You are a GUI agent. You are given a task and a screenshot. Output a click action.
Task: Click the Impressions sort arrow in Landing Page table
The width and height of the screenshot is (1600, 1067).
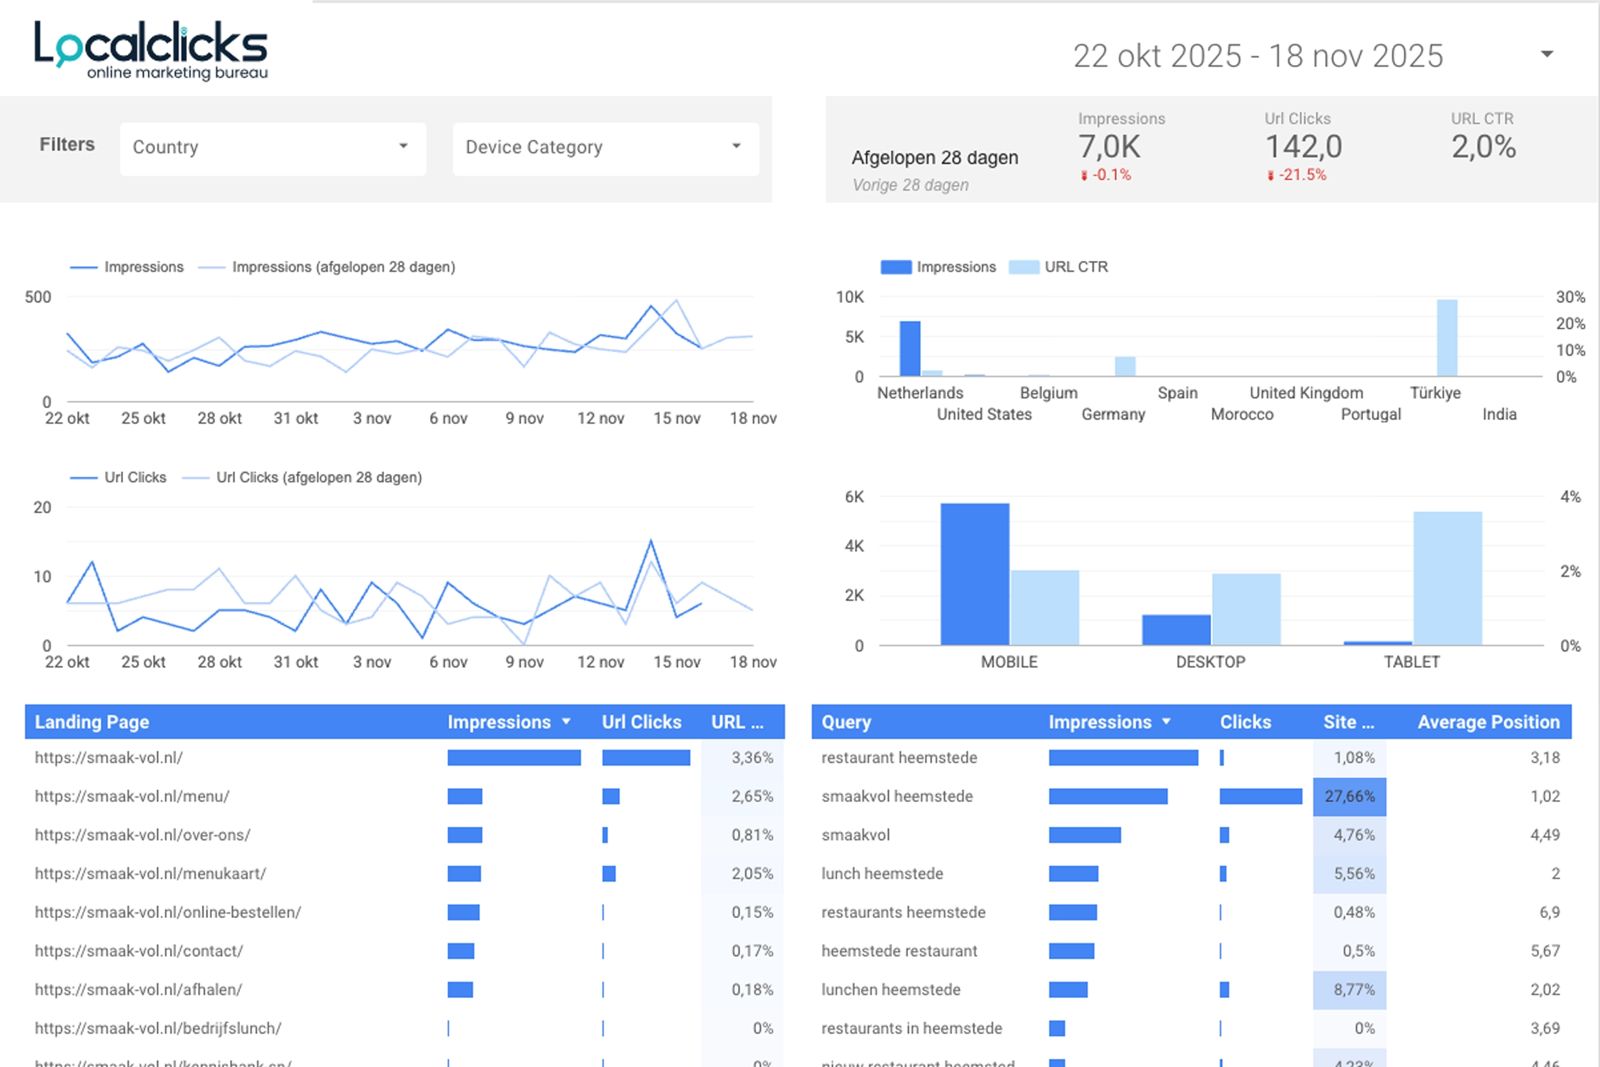pyautogui.click(x=566, y=722)
